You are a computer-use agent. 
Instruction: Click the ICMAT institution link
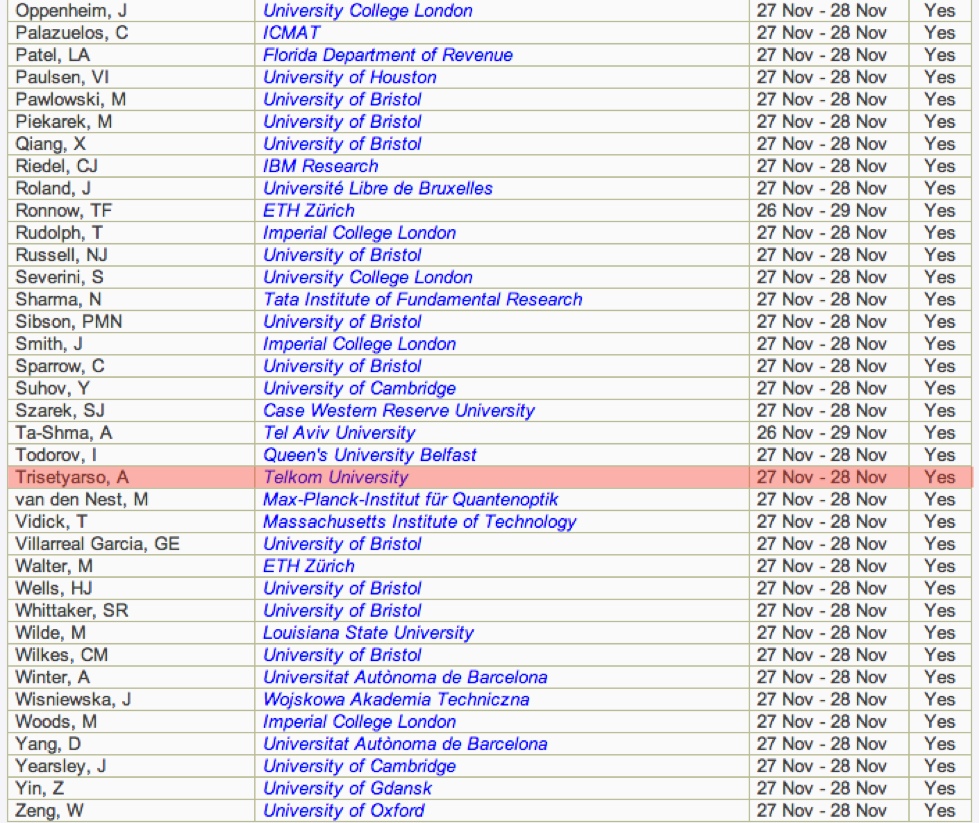(x=291, y=33)
